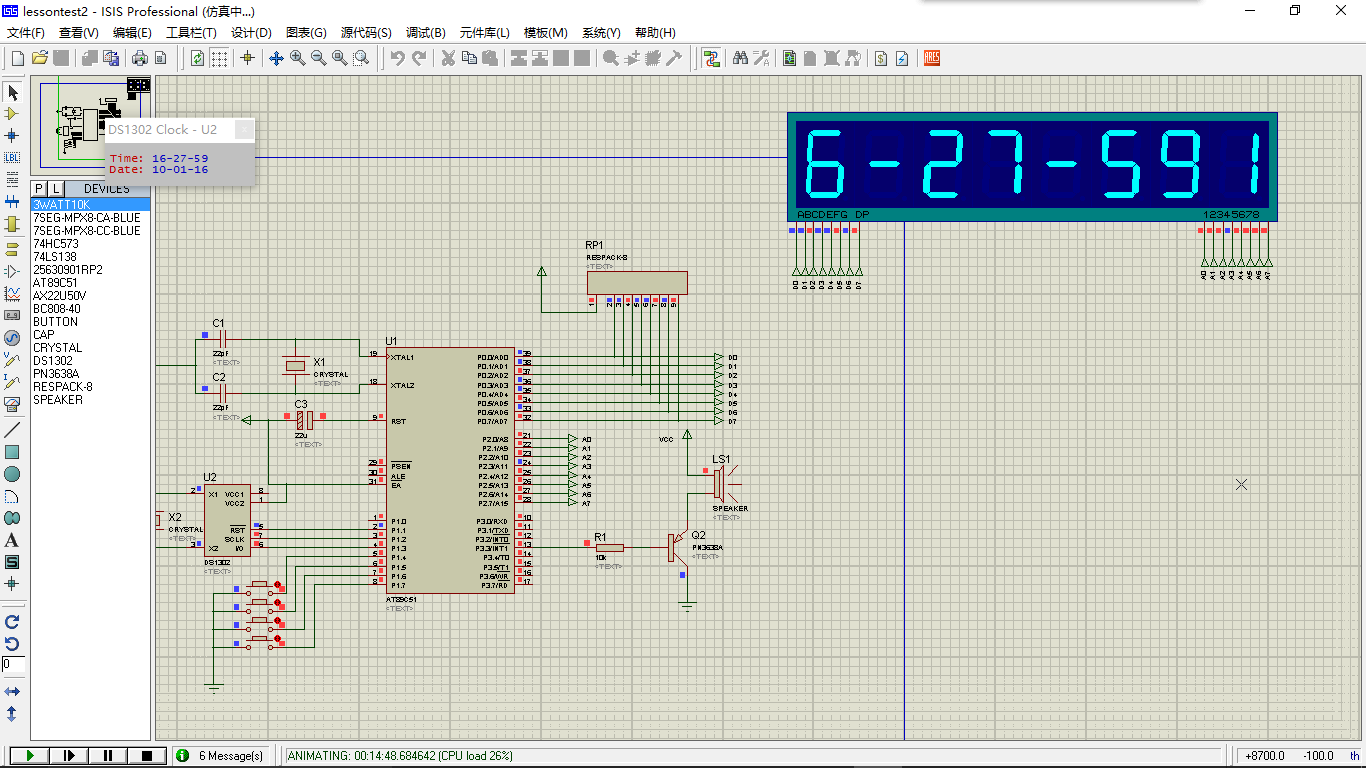Open property assignment wrench tool

pyautogui.click(x=761, y=58)
